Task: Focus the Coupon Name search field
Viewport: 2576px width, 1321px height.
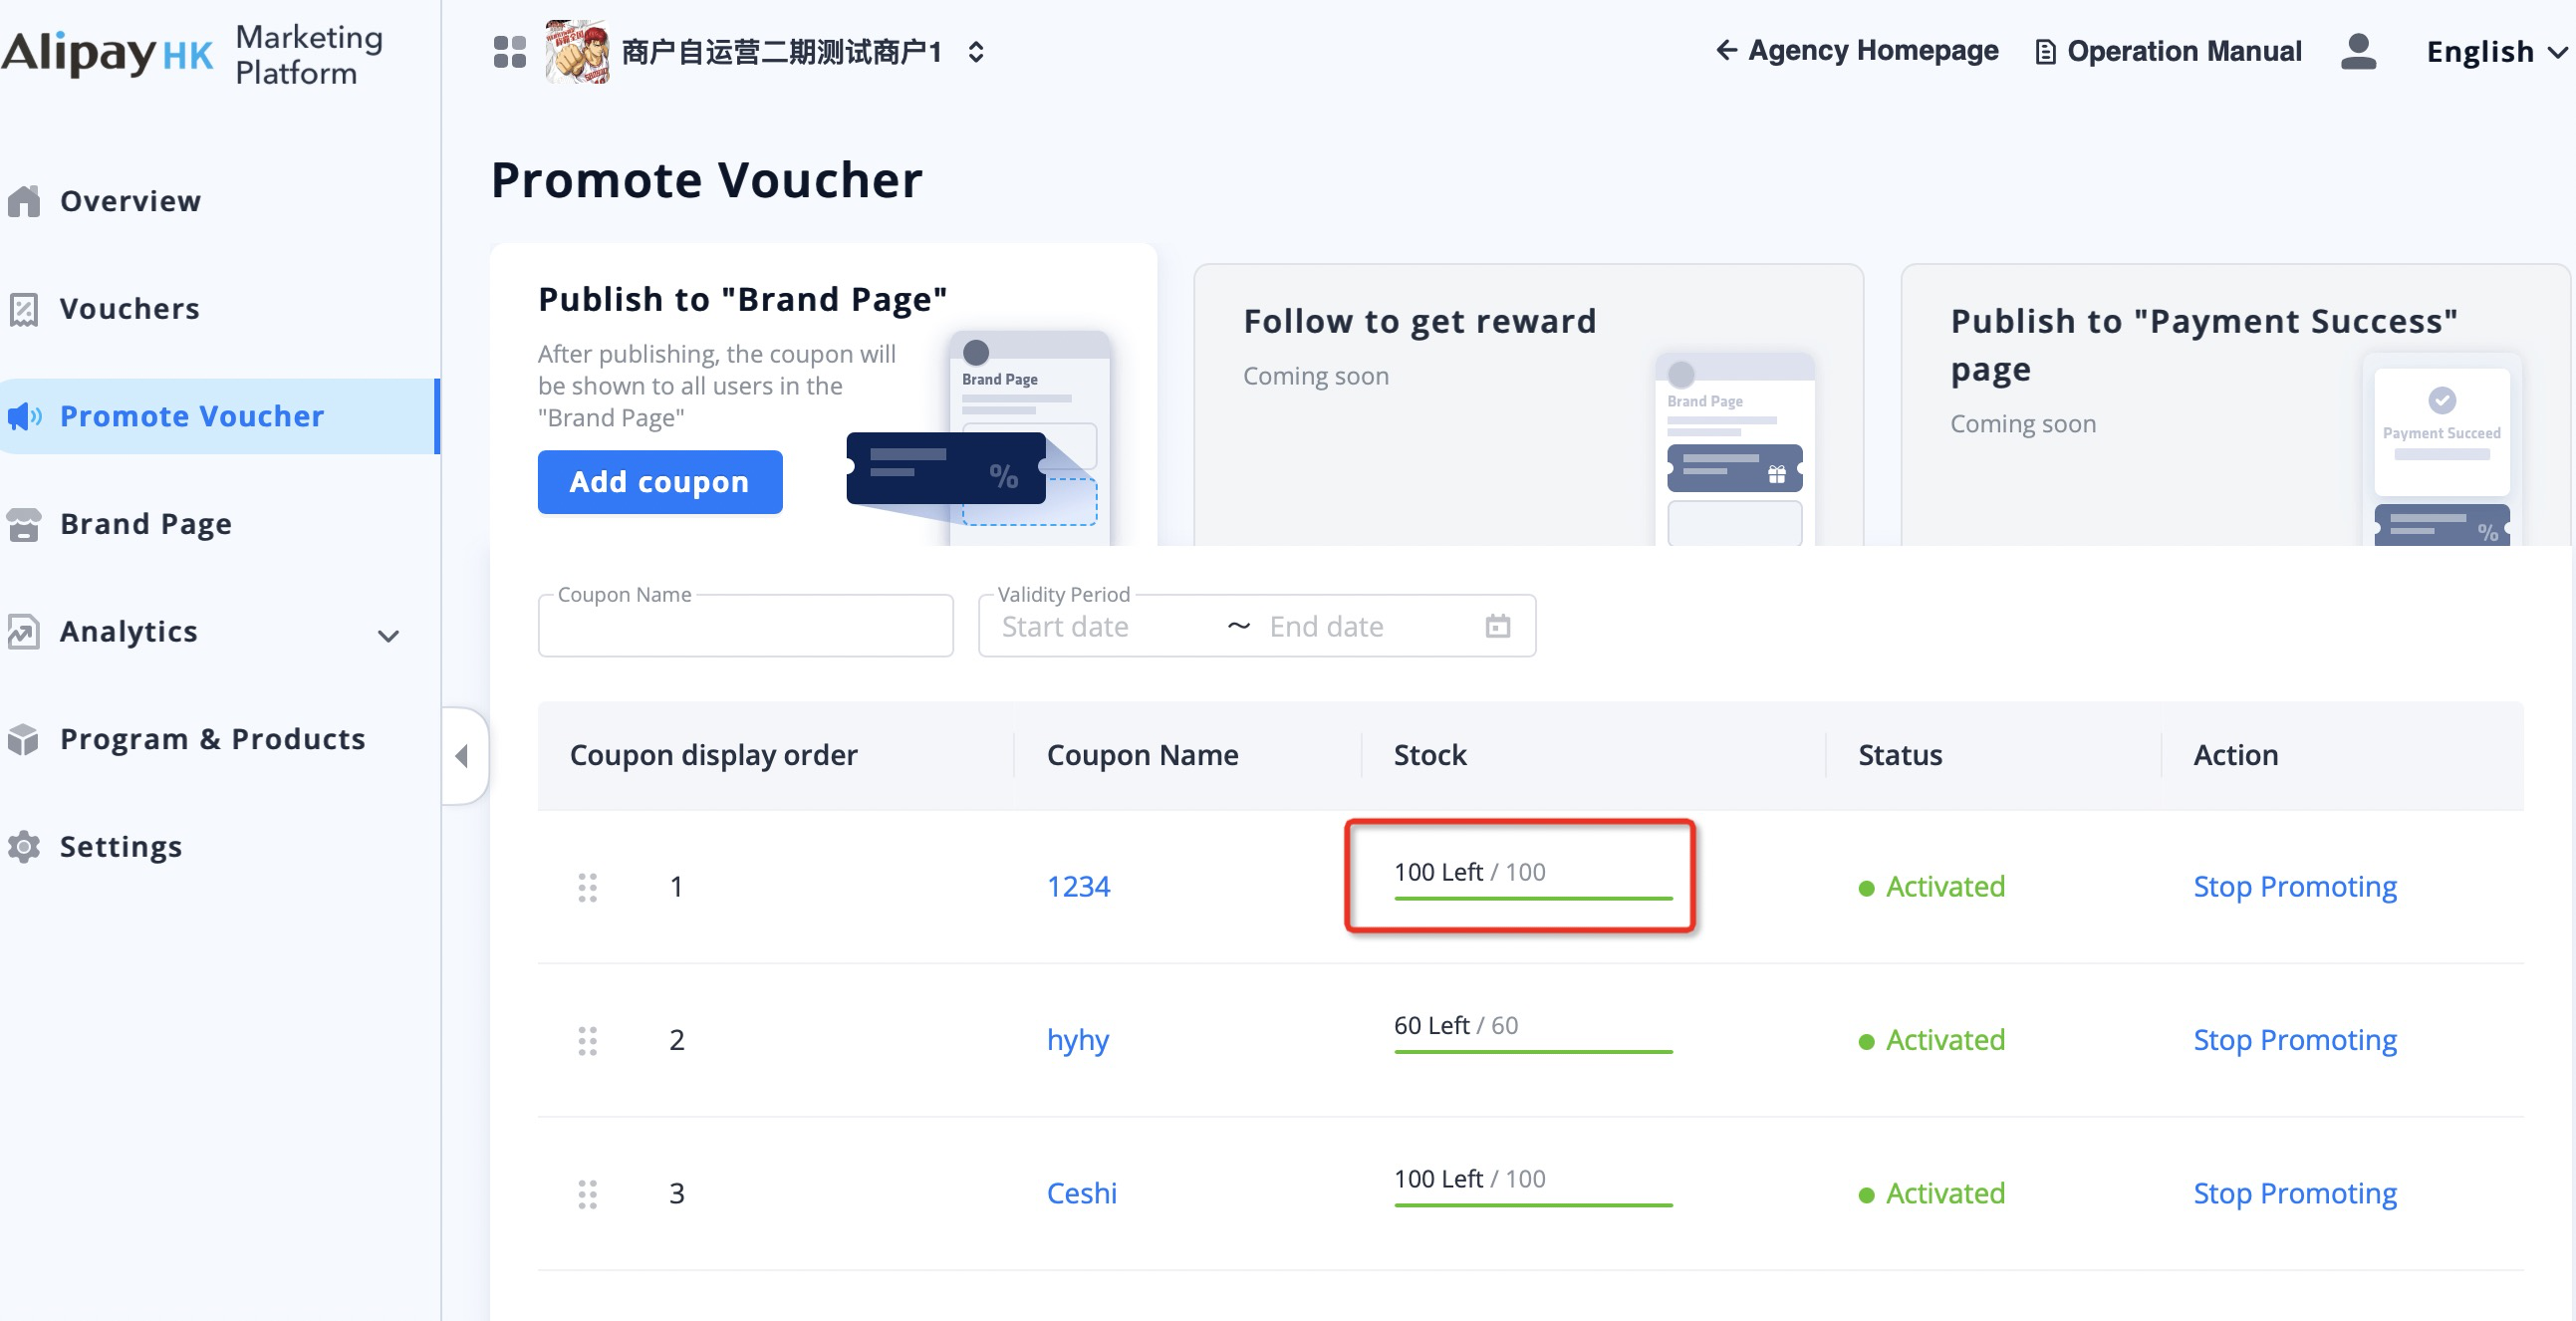Action: tap(745, 629)
